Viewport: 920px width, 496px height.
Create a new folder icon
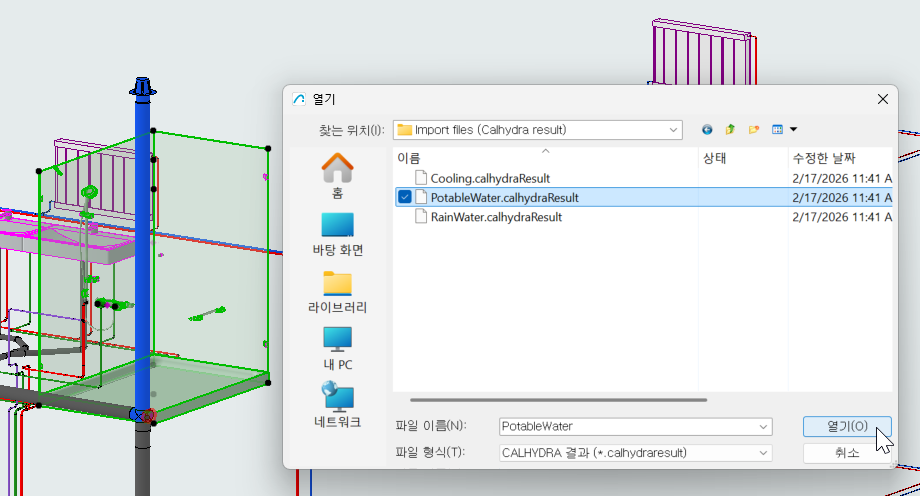pos(753,130)
